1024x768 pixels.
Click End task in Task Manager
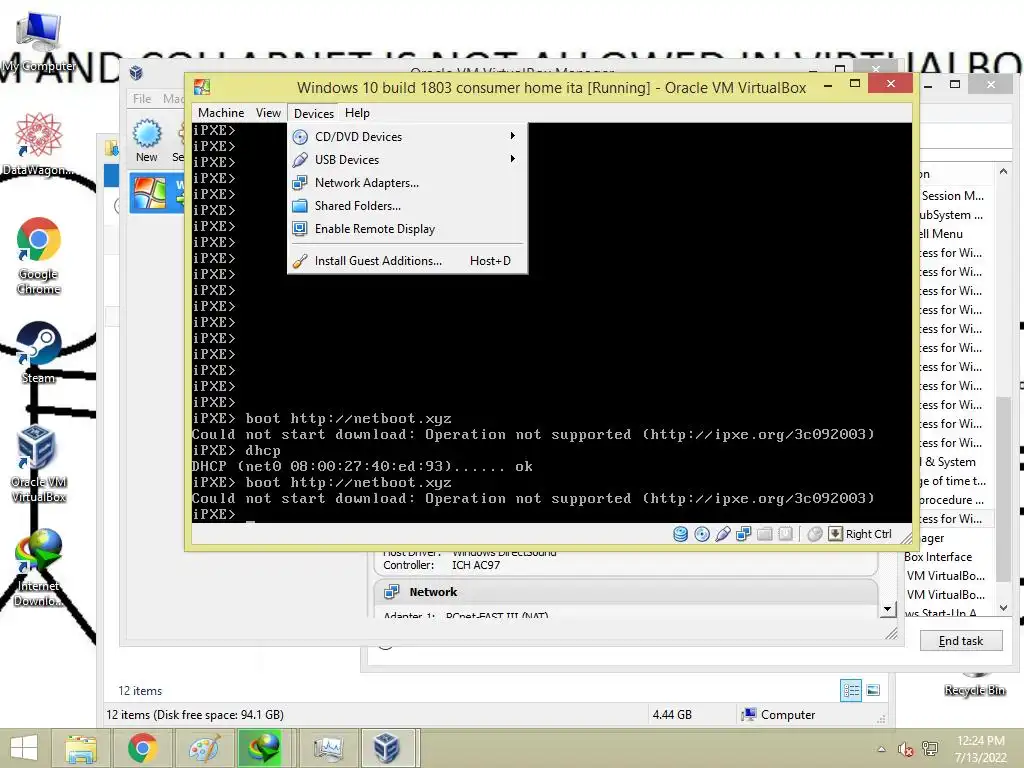point(961,641)
